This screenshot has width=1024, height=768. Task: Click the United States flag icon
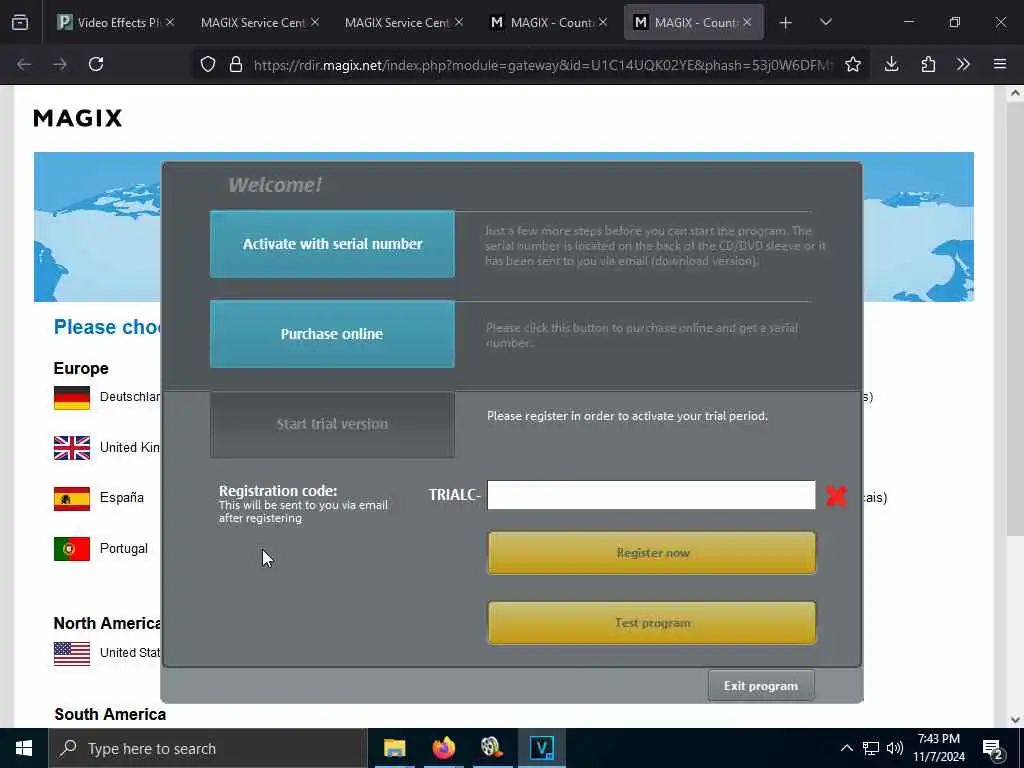[x=72, y=654]
